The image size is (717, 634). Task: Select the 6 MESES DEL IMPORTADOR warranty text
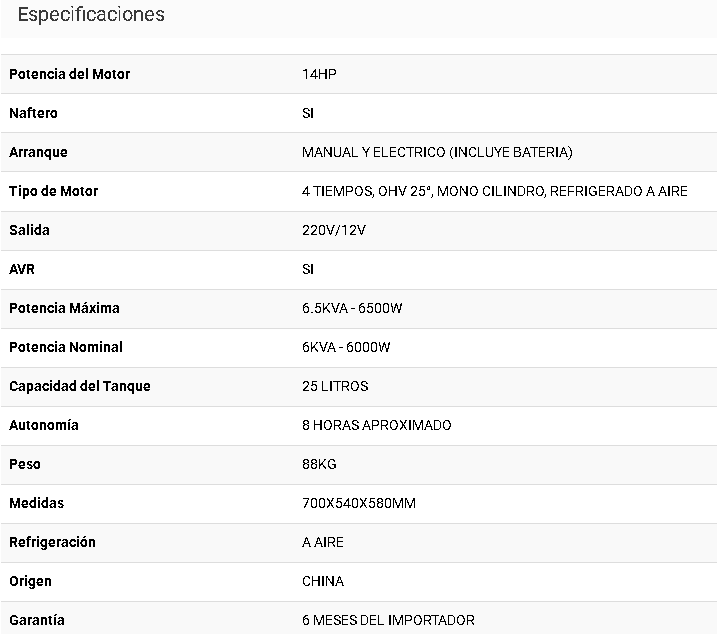388,620
